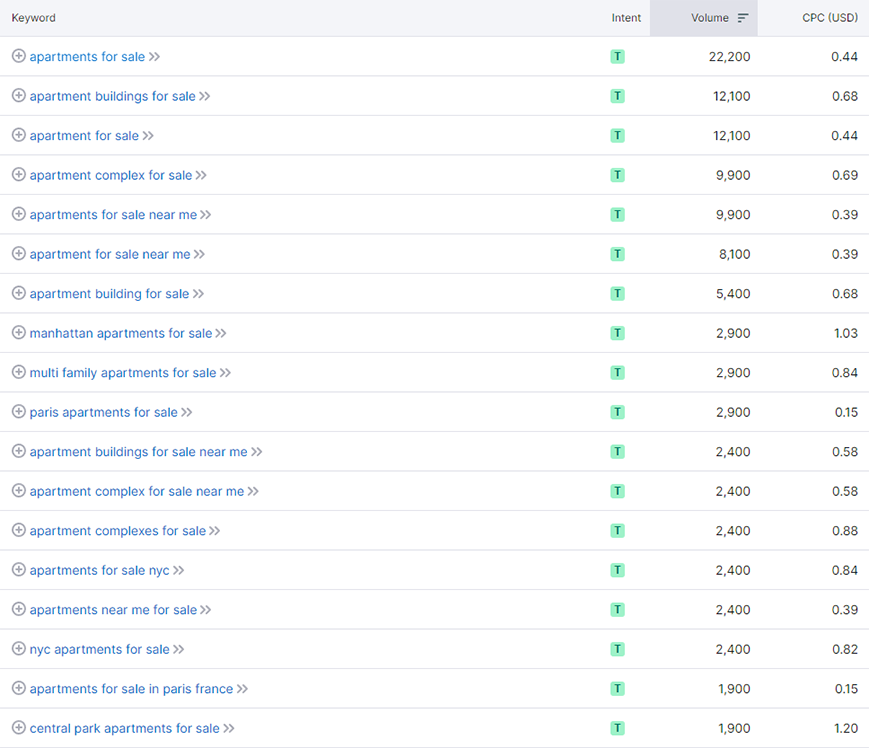Follow 'apartments for sale in paris france' link
Image resolution: width=869 pixels, height=748 pixels.
point(131,689)
